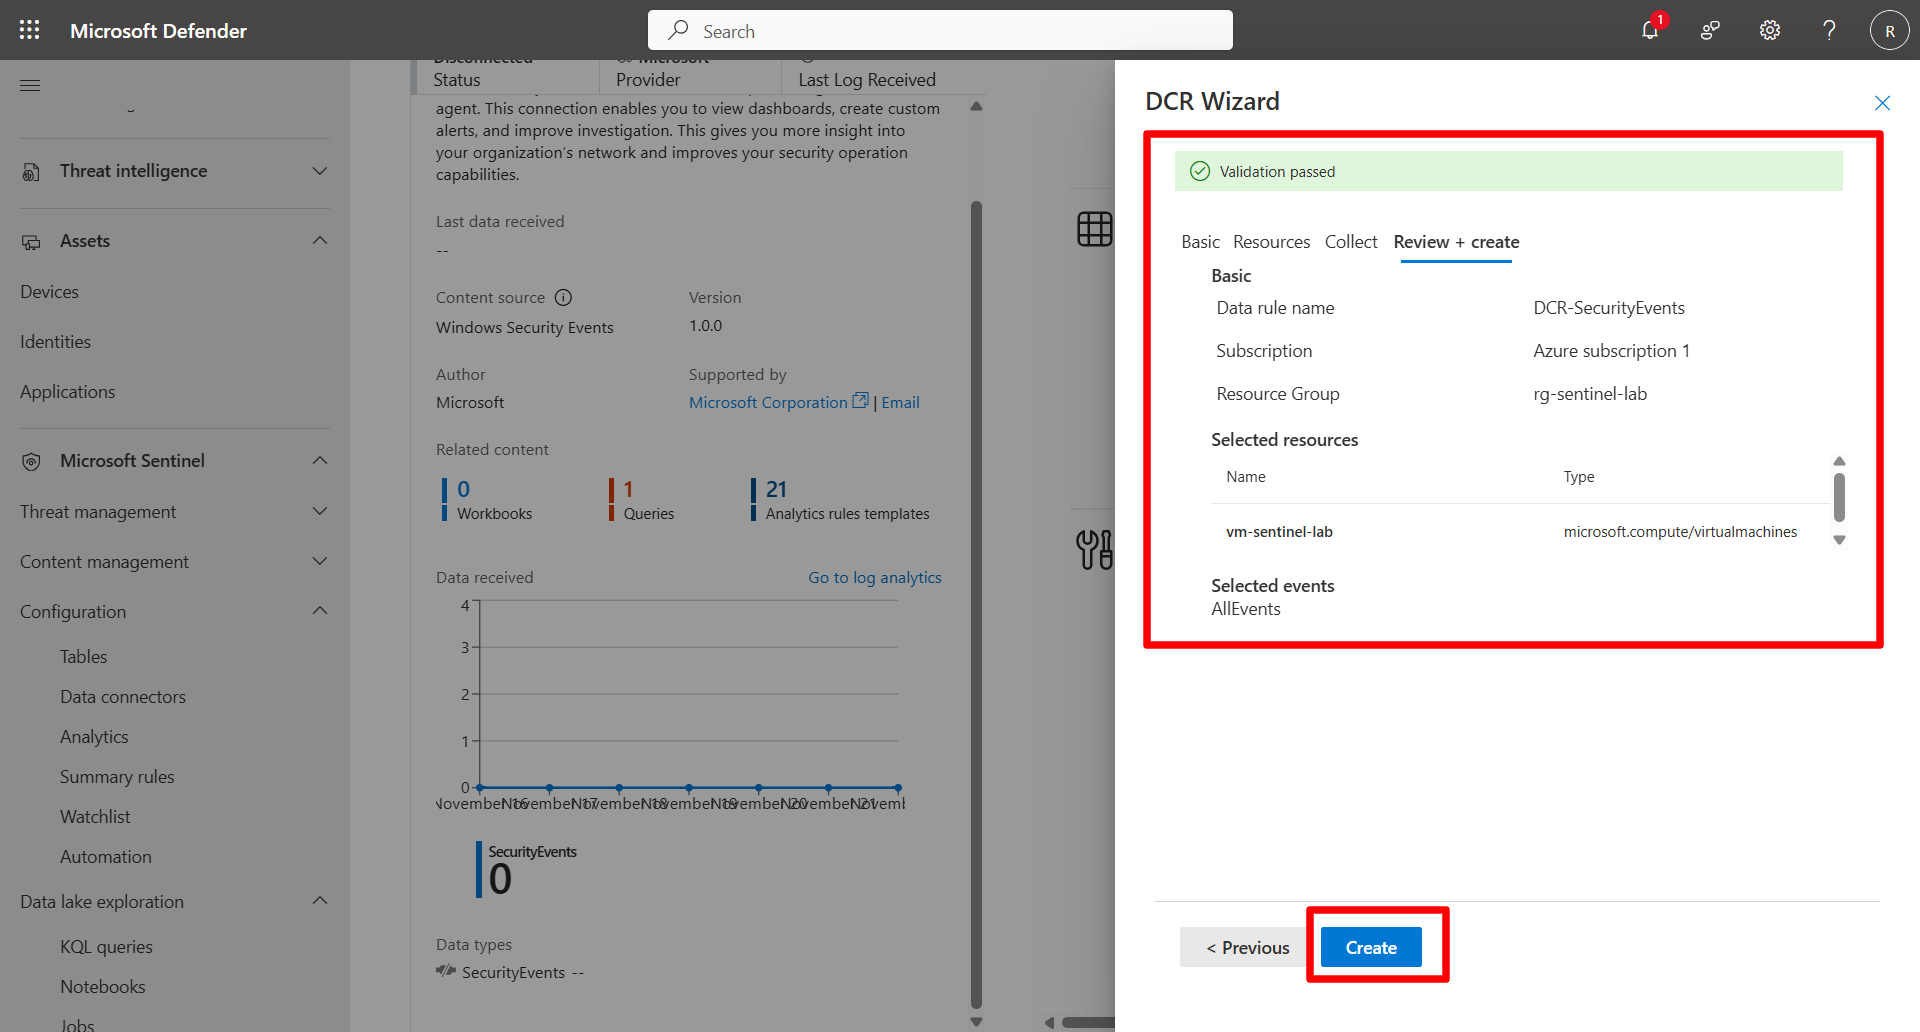The image size is (1920, 1032).
Task: Collapse Data lake exploration section
Action: point(320,901)
